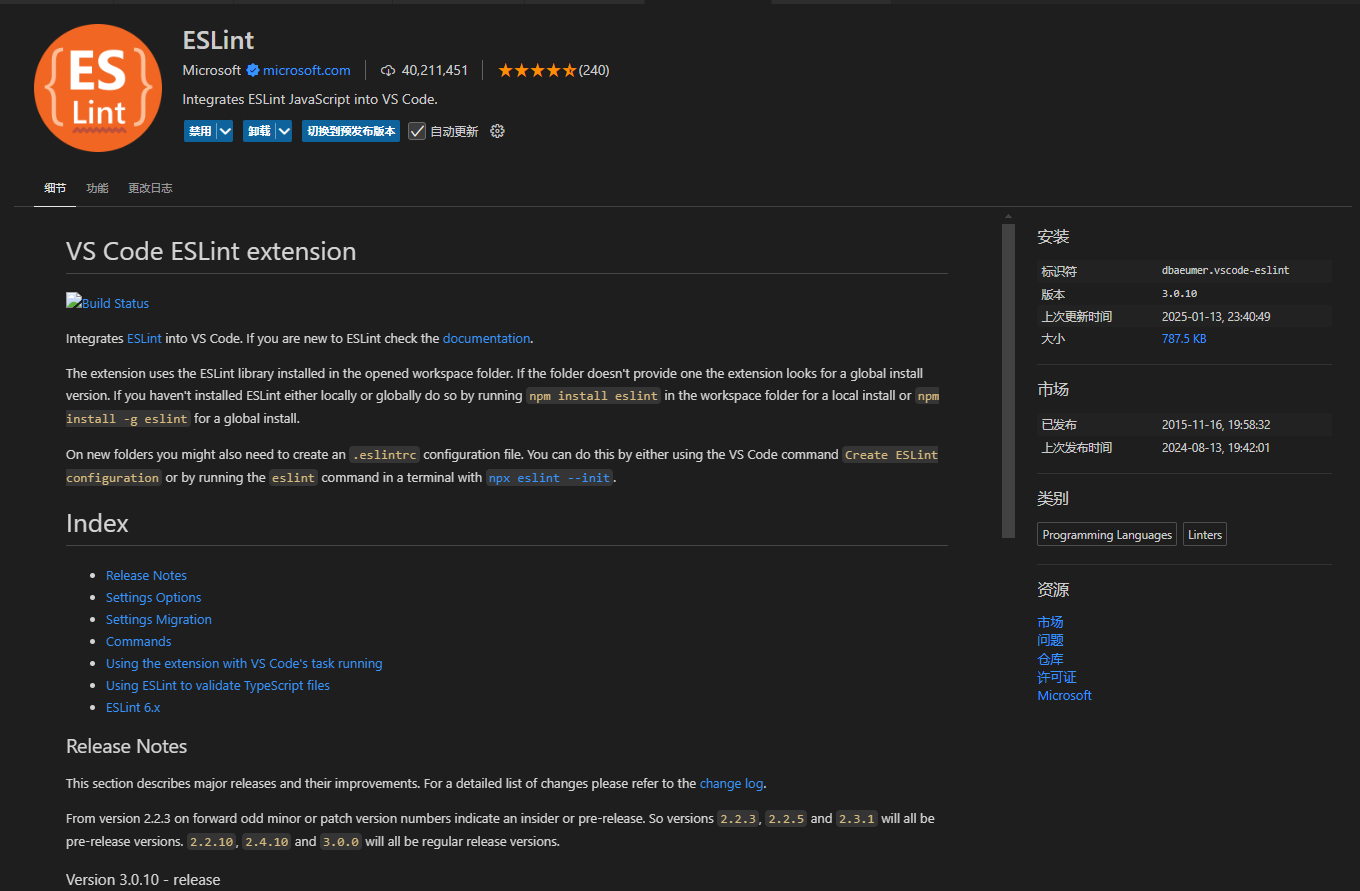This screenshot has width=1360, height=891.
Task: Open the 问题 resource link
Action: [x=1050, y=640]
